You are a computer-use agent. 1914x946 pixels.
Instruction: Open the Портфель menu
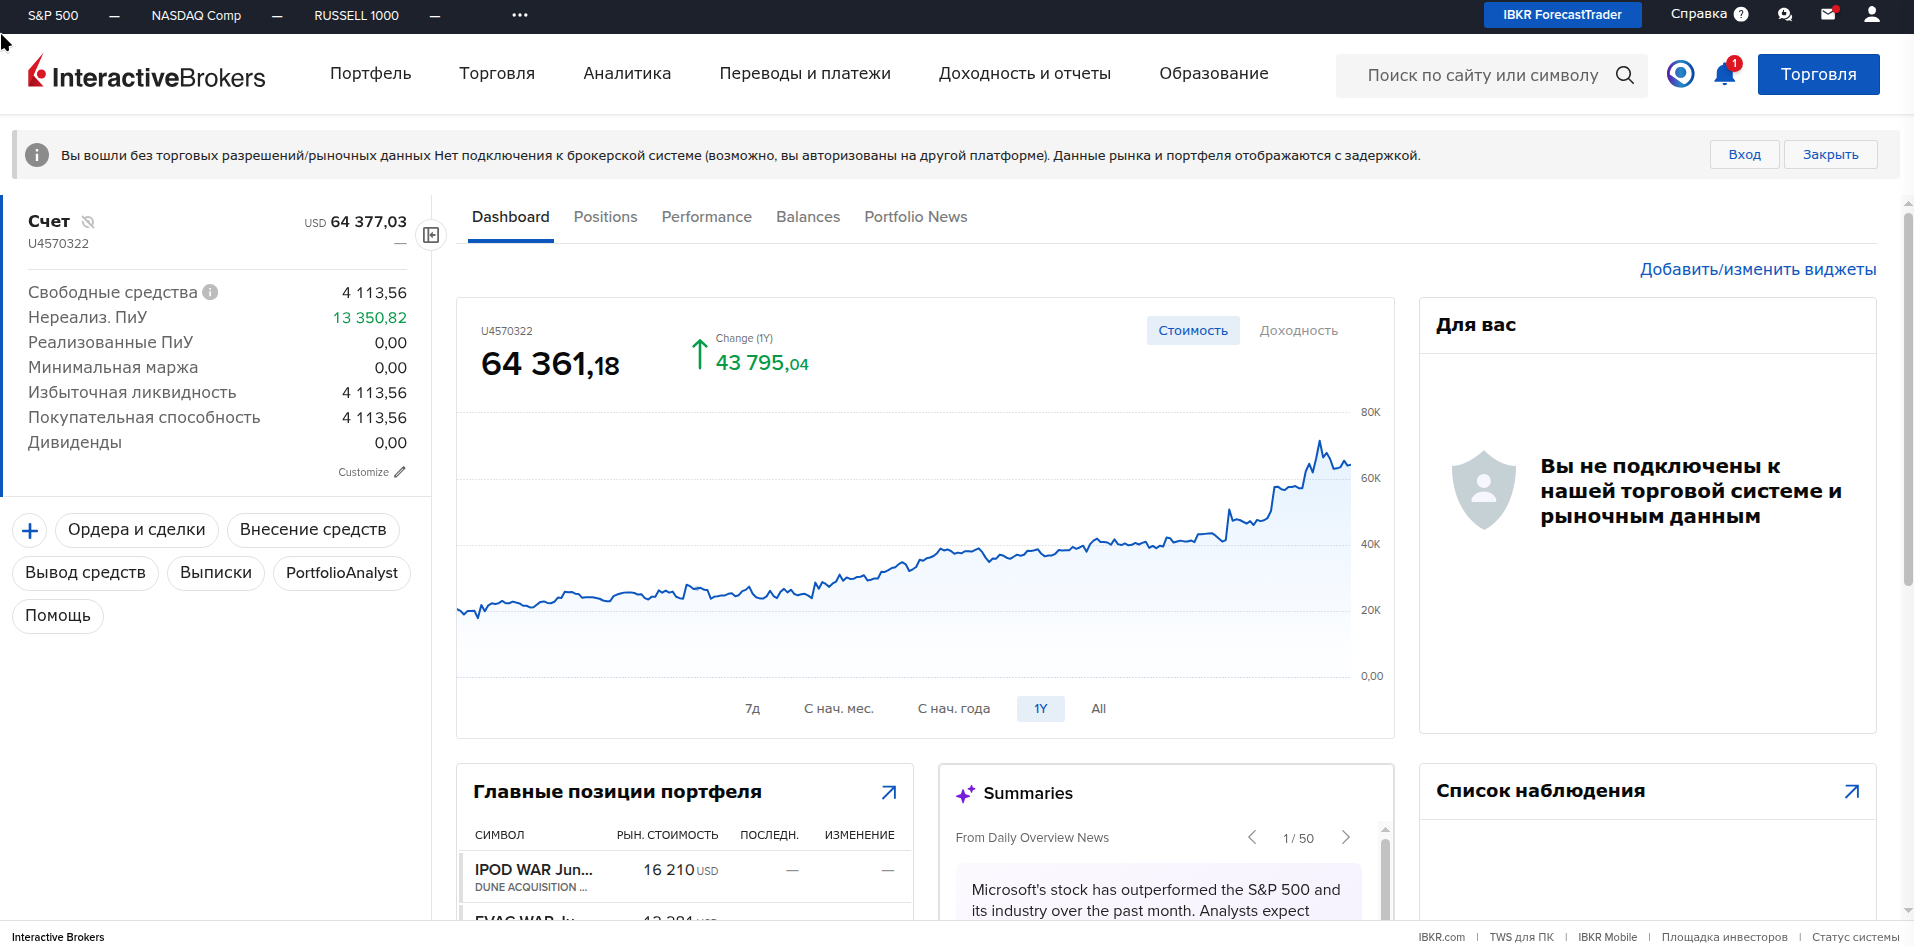371,74
